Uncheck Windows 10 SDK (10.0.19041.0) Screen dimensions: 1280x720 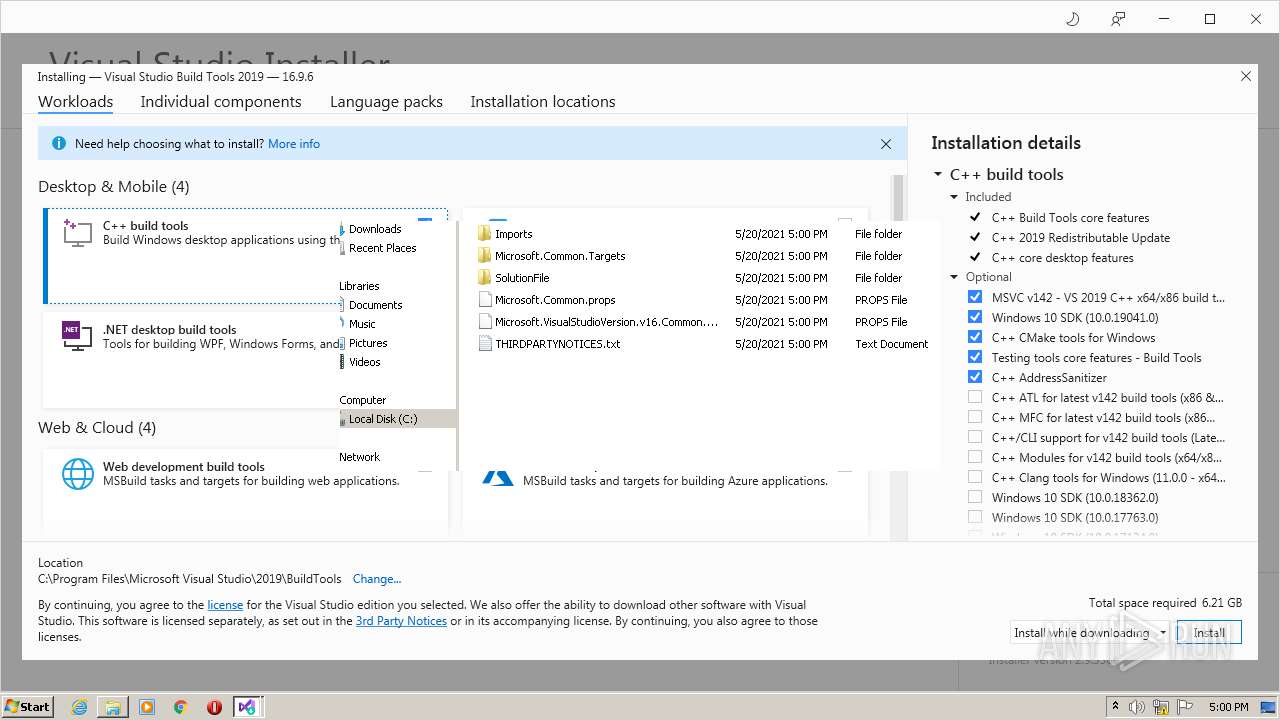point(975,317)
